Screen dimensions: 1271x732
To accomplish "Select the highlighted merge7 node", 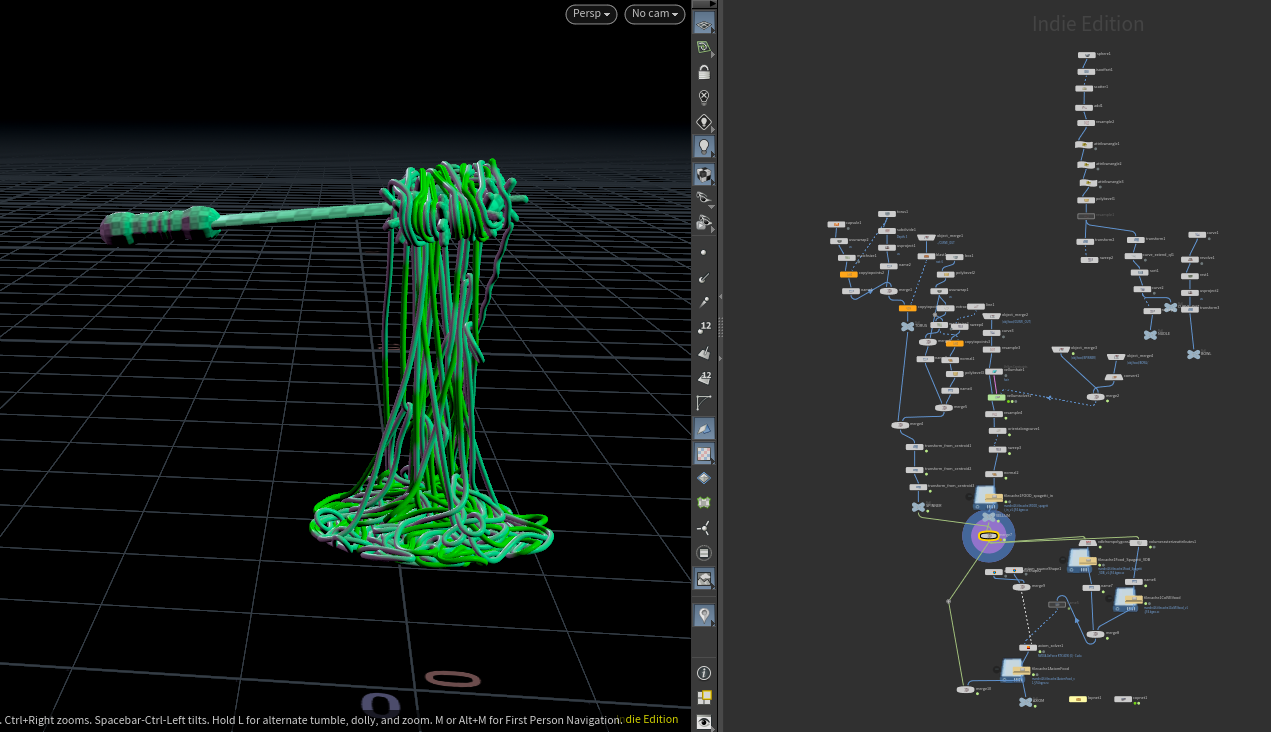I will 988,537.
